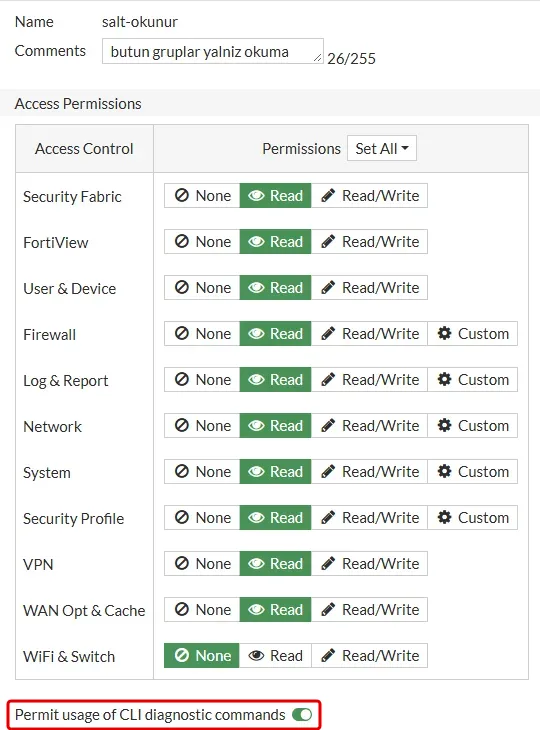The image size is (540, 730).
Task: Set Network permission to Read
Action: [x=276, y=426]
